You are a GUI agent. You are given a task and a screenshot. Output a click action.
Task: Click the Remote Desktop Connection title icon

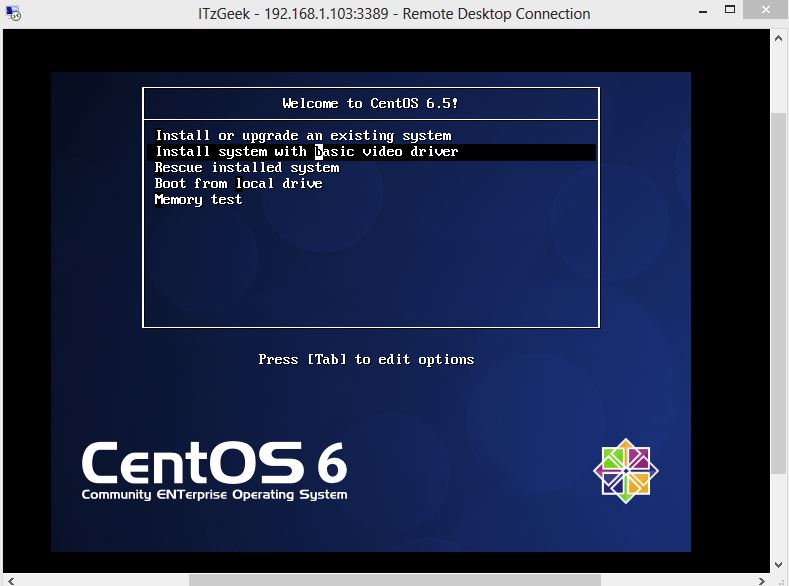[x=13, y=13]
